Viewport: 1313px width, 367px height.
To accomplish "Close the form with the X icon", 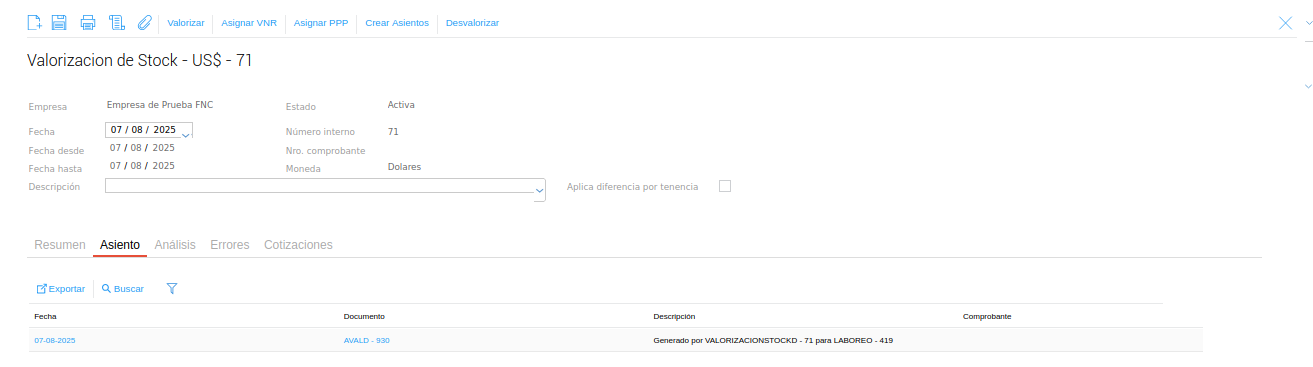I will pos(1286,23).
